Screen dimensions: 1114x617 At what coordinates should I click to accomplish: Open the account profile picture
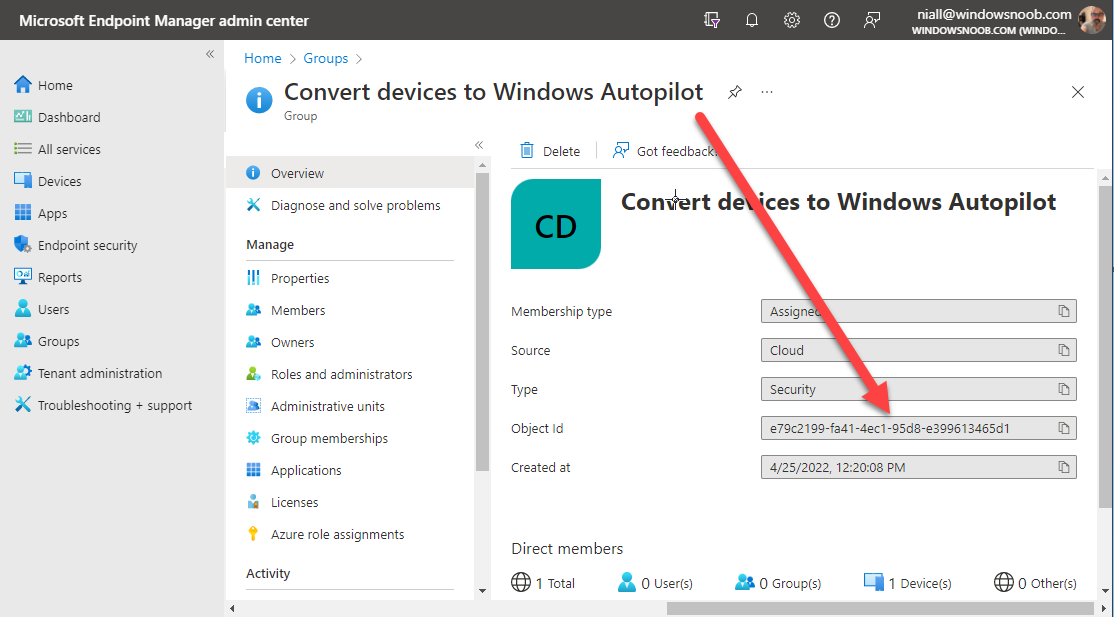click(x=1091, y=20)
